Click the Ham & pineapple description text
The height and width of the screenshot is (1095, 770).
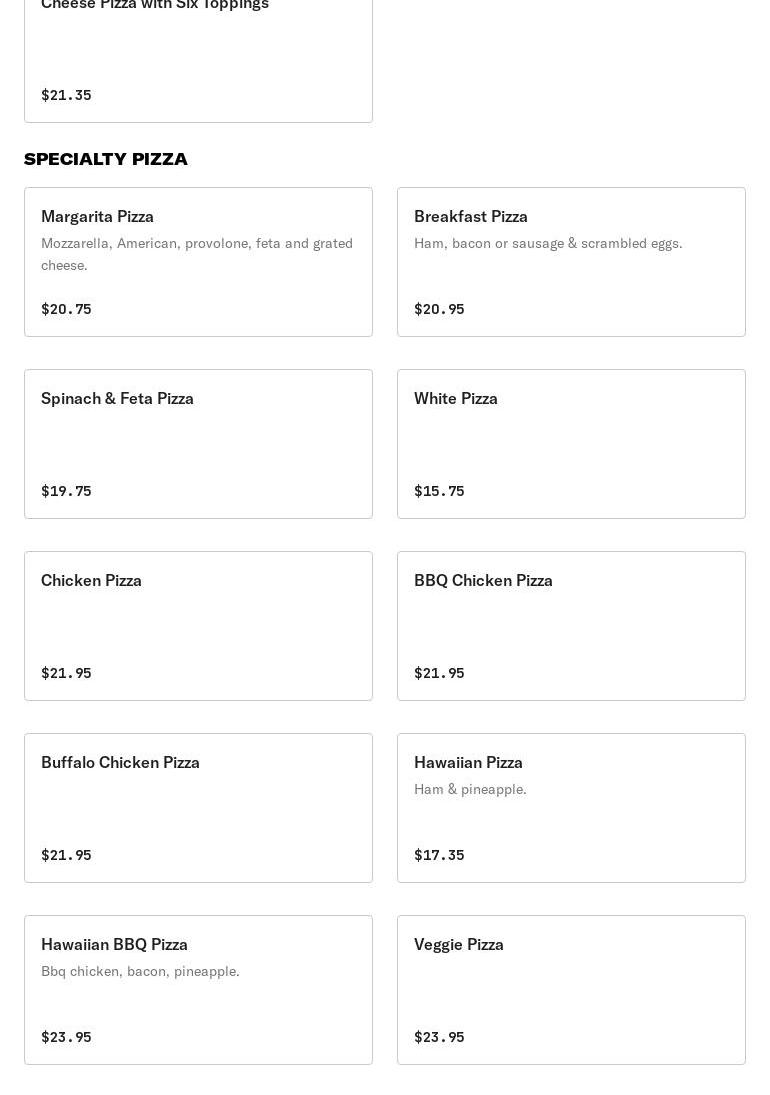coord(471,789)
